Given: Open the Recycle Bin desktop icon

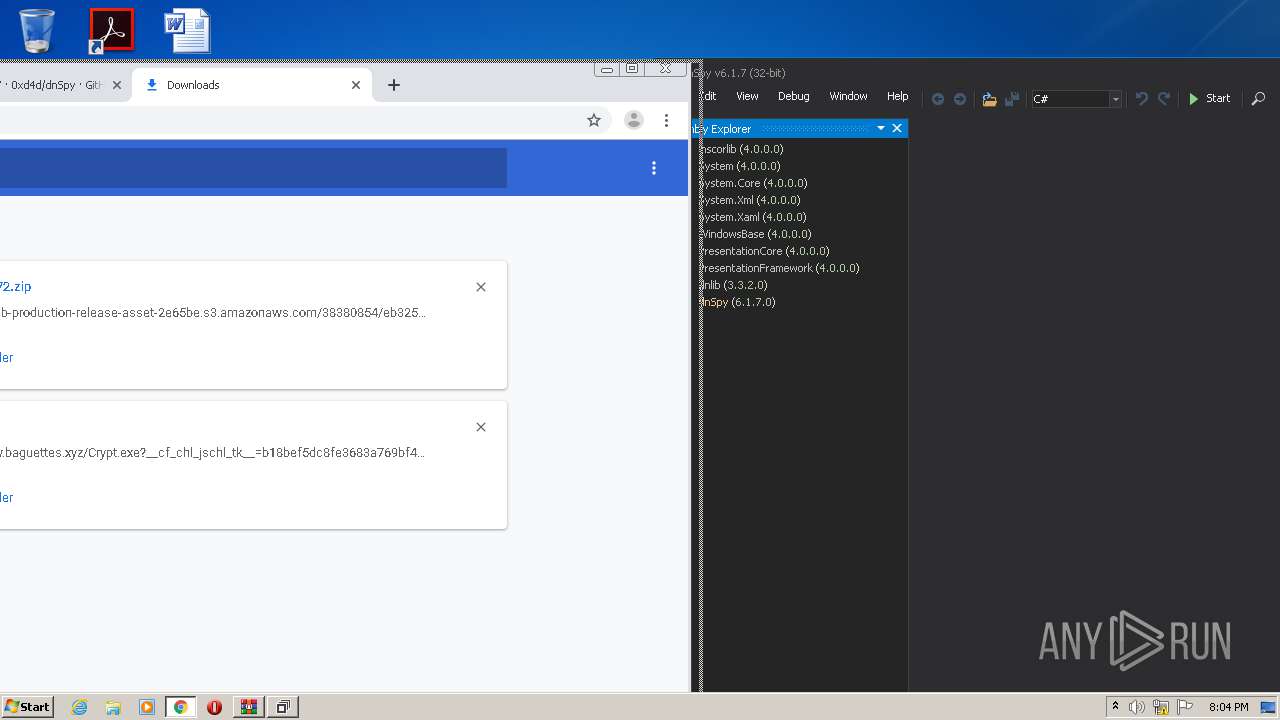Looking at the screenshot, I should 37,30.
